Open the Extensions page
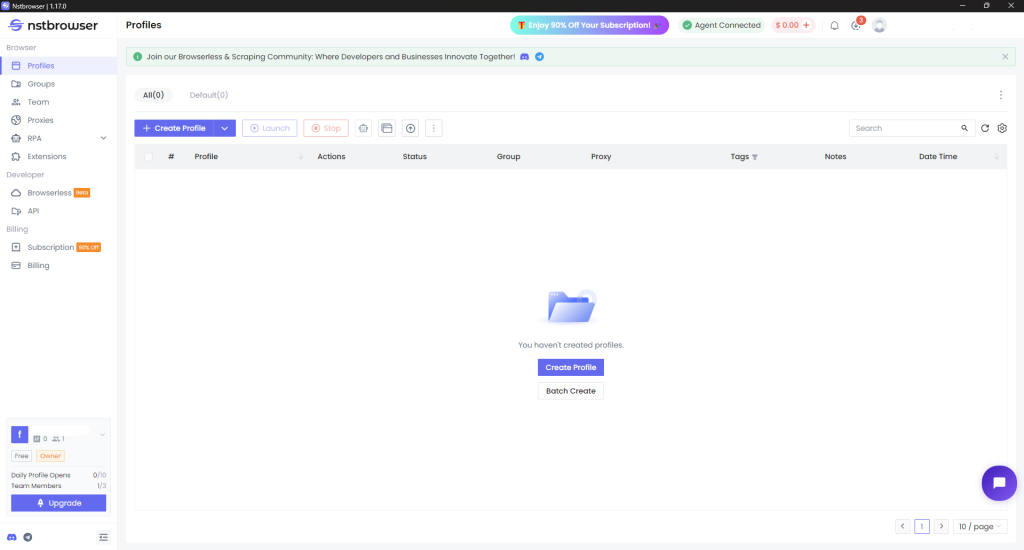 (x=59, y=157)
